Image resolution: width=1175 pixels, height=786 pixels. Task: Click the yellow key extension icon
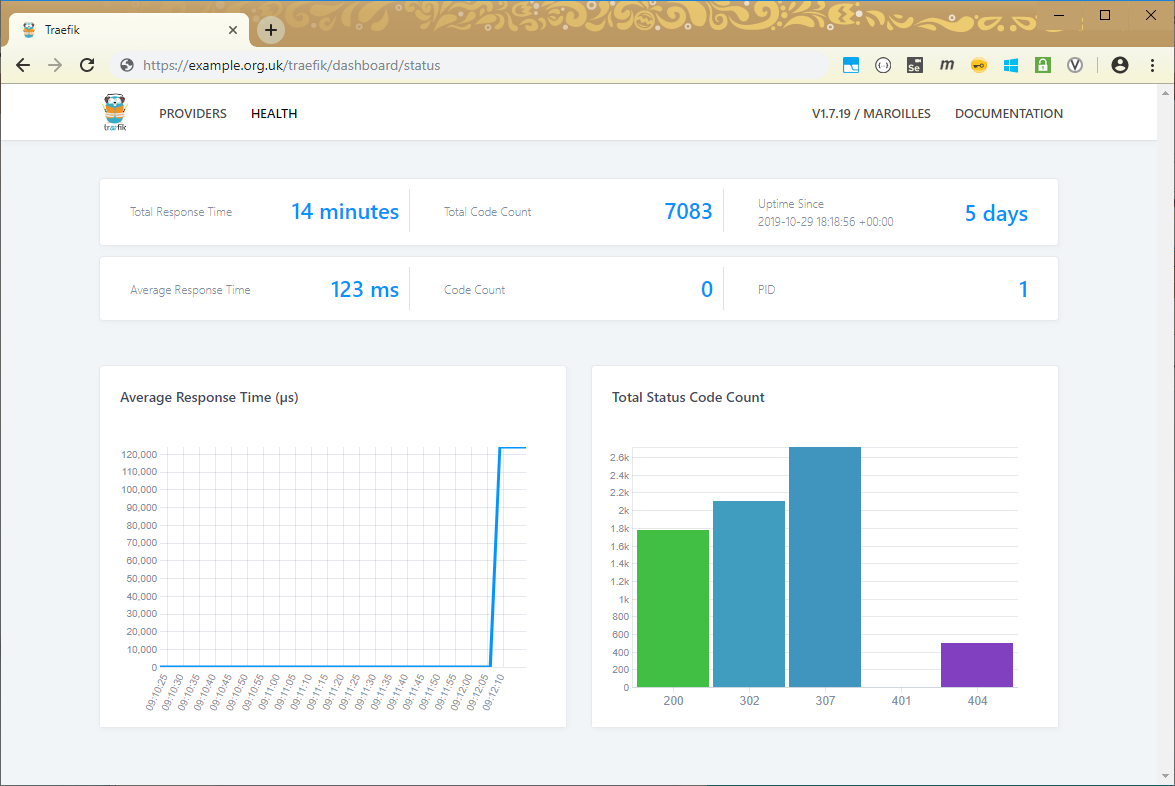978,65
